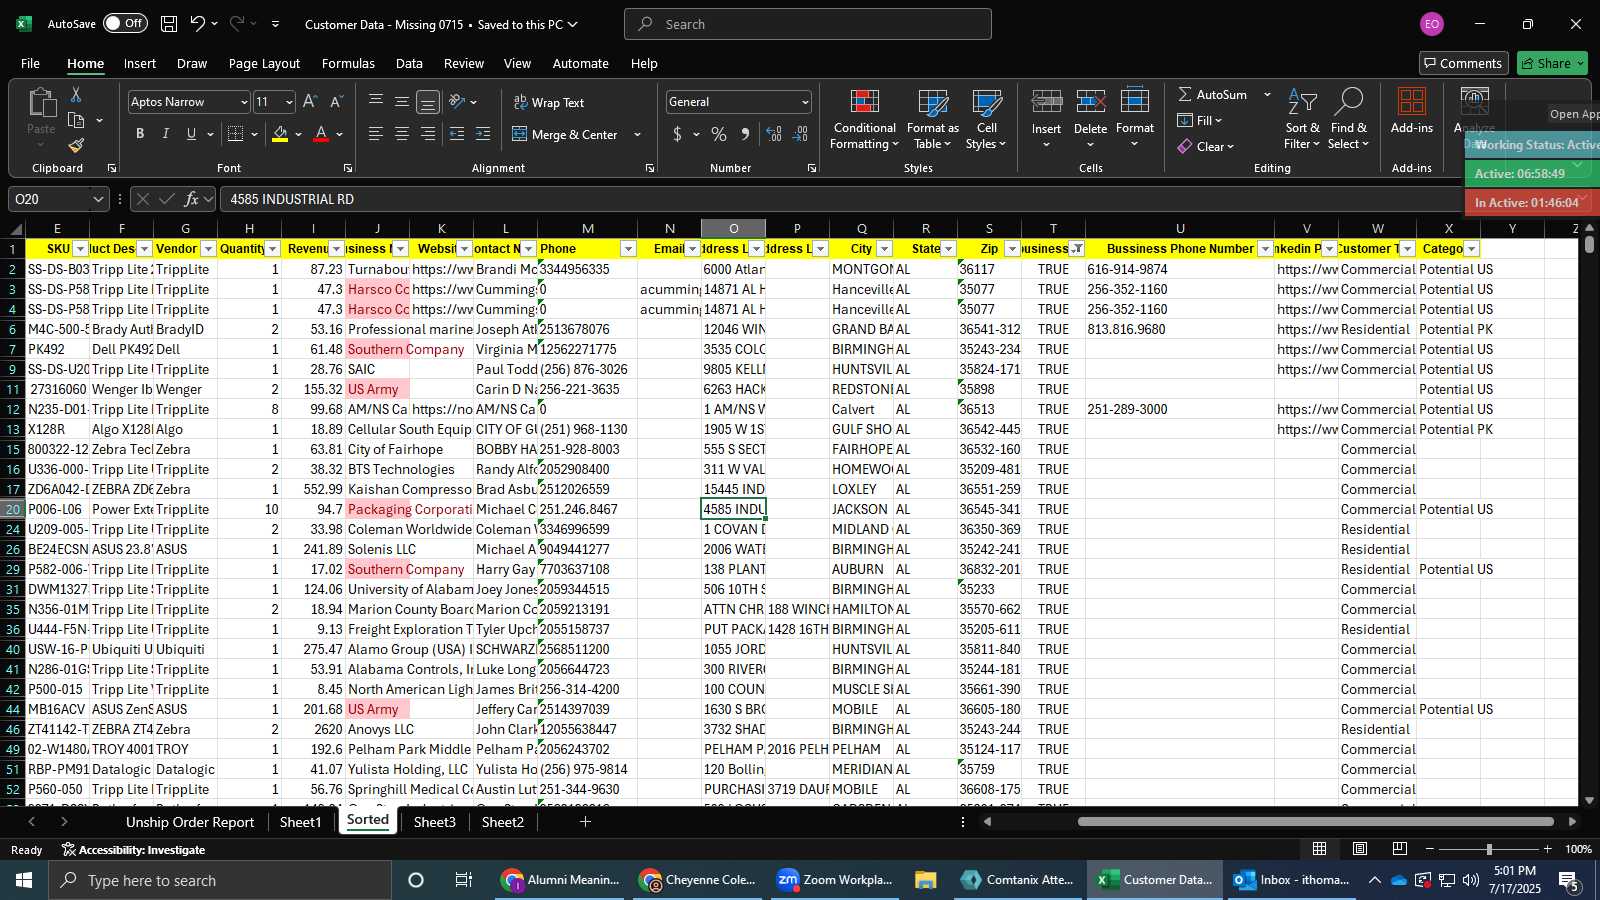This screenshot has width=1600, height=900.
Task: Open the Aptos Narrow font name dropdown
Action: click(243, 102)
